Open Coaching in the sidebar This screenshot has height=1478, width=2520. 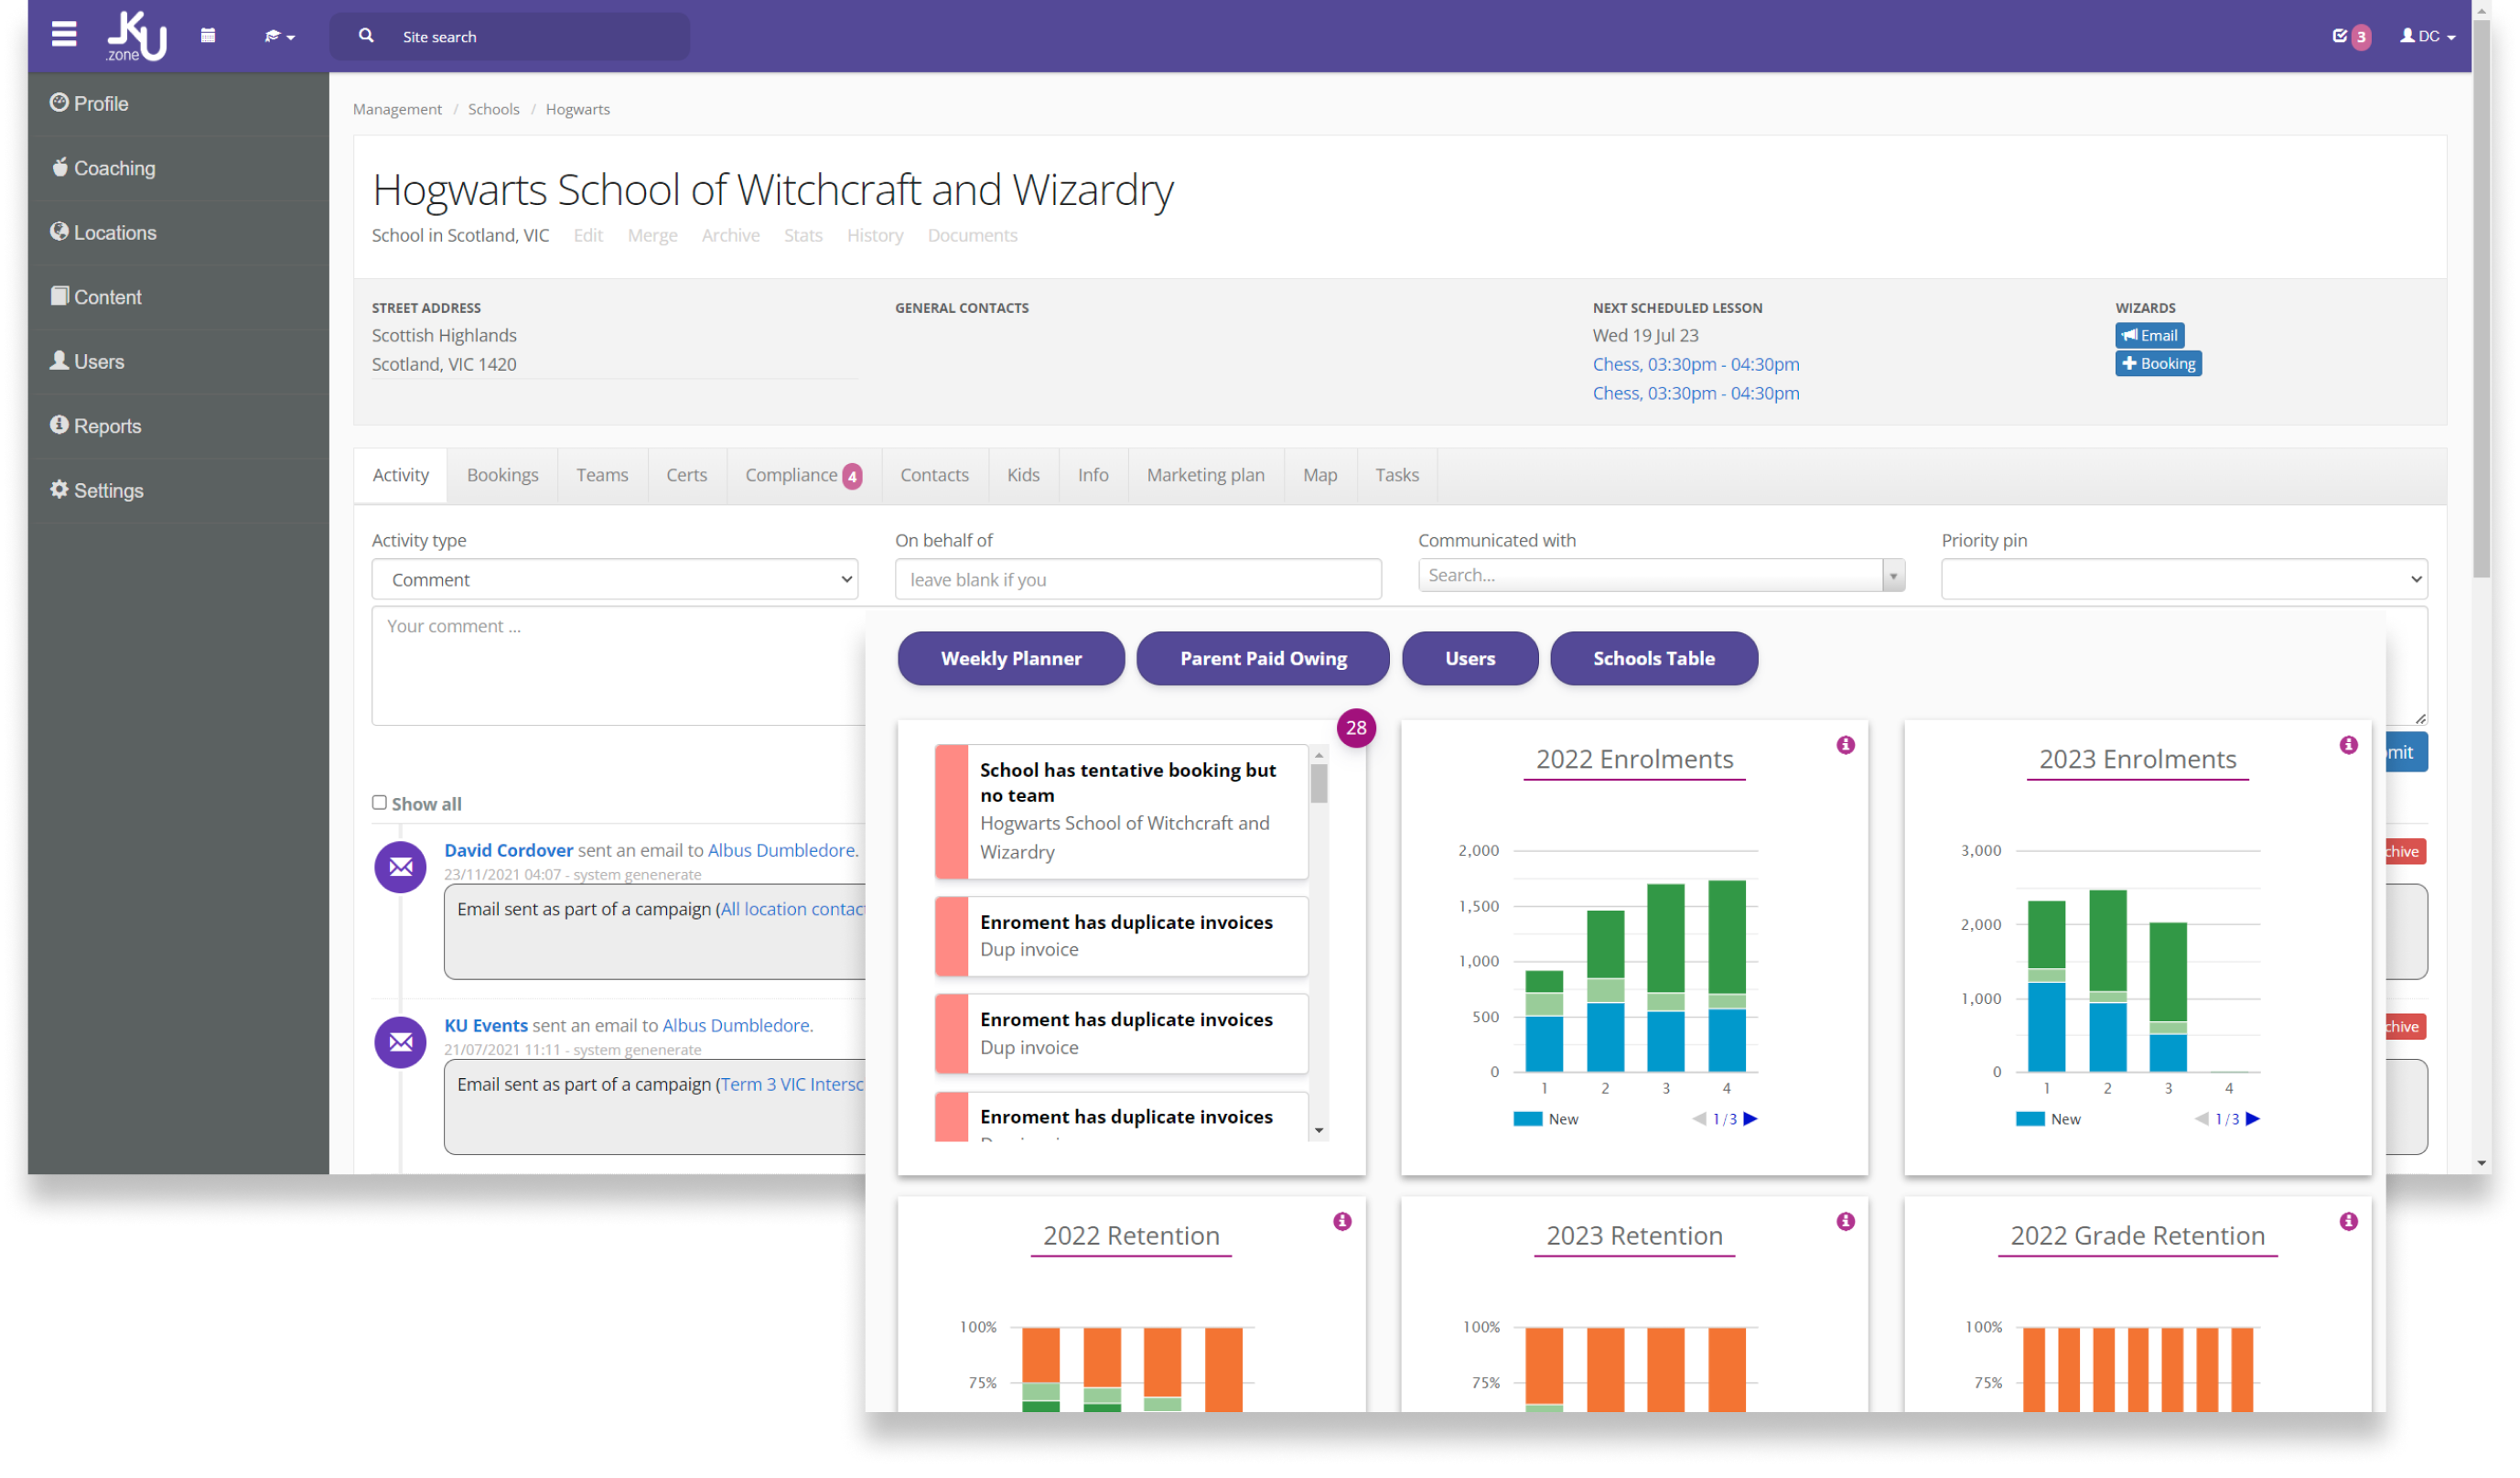(x=178, y=168)
